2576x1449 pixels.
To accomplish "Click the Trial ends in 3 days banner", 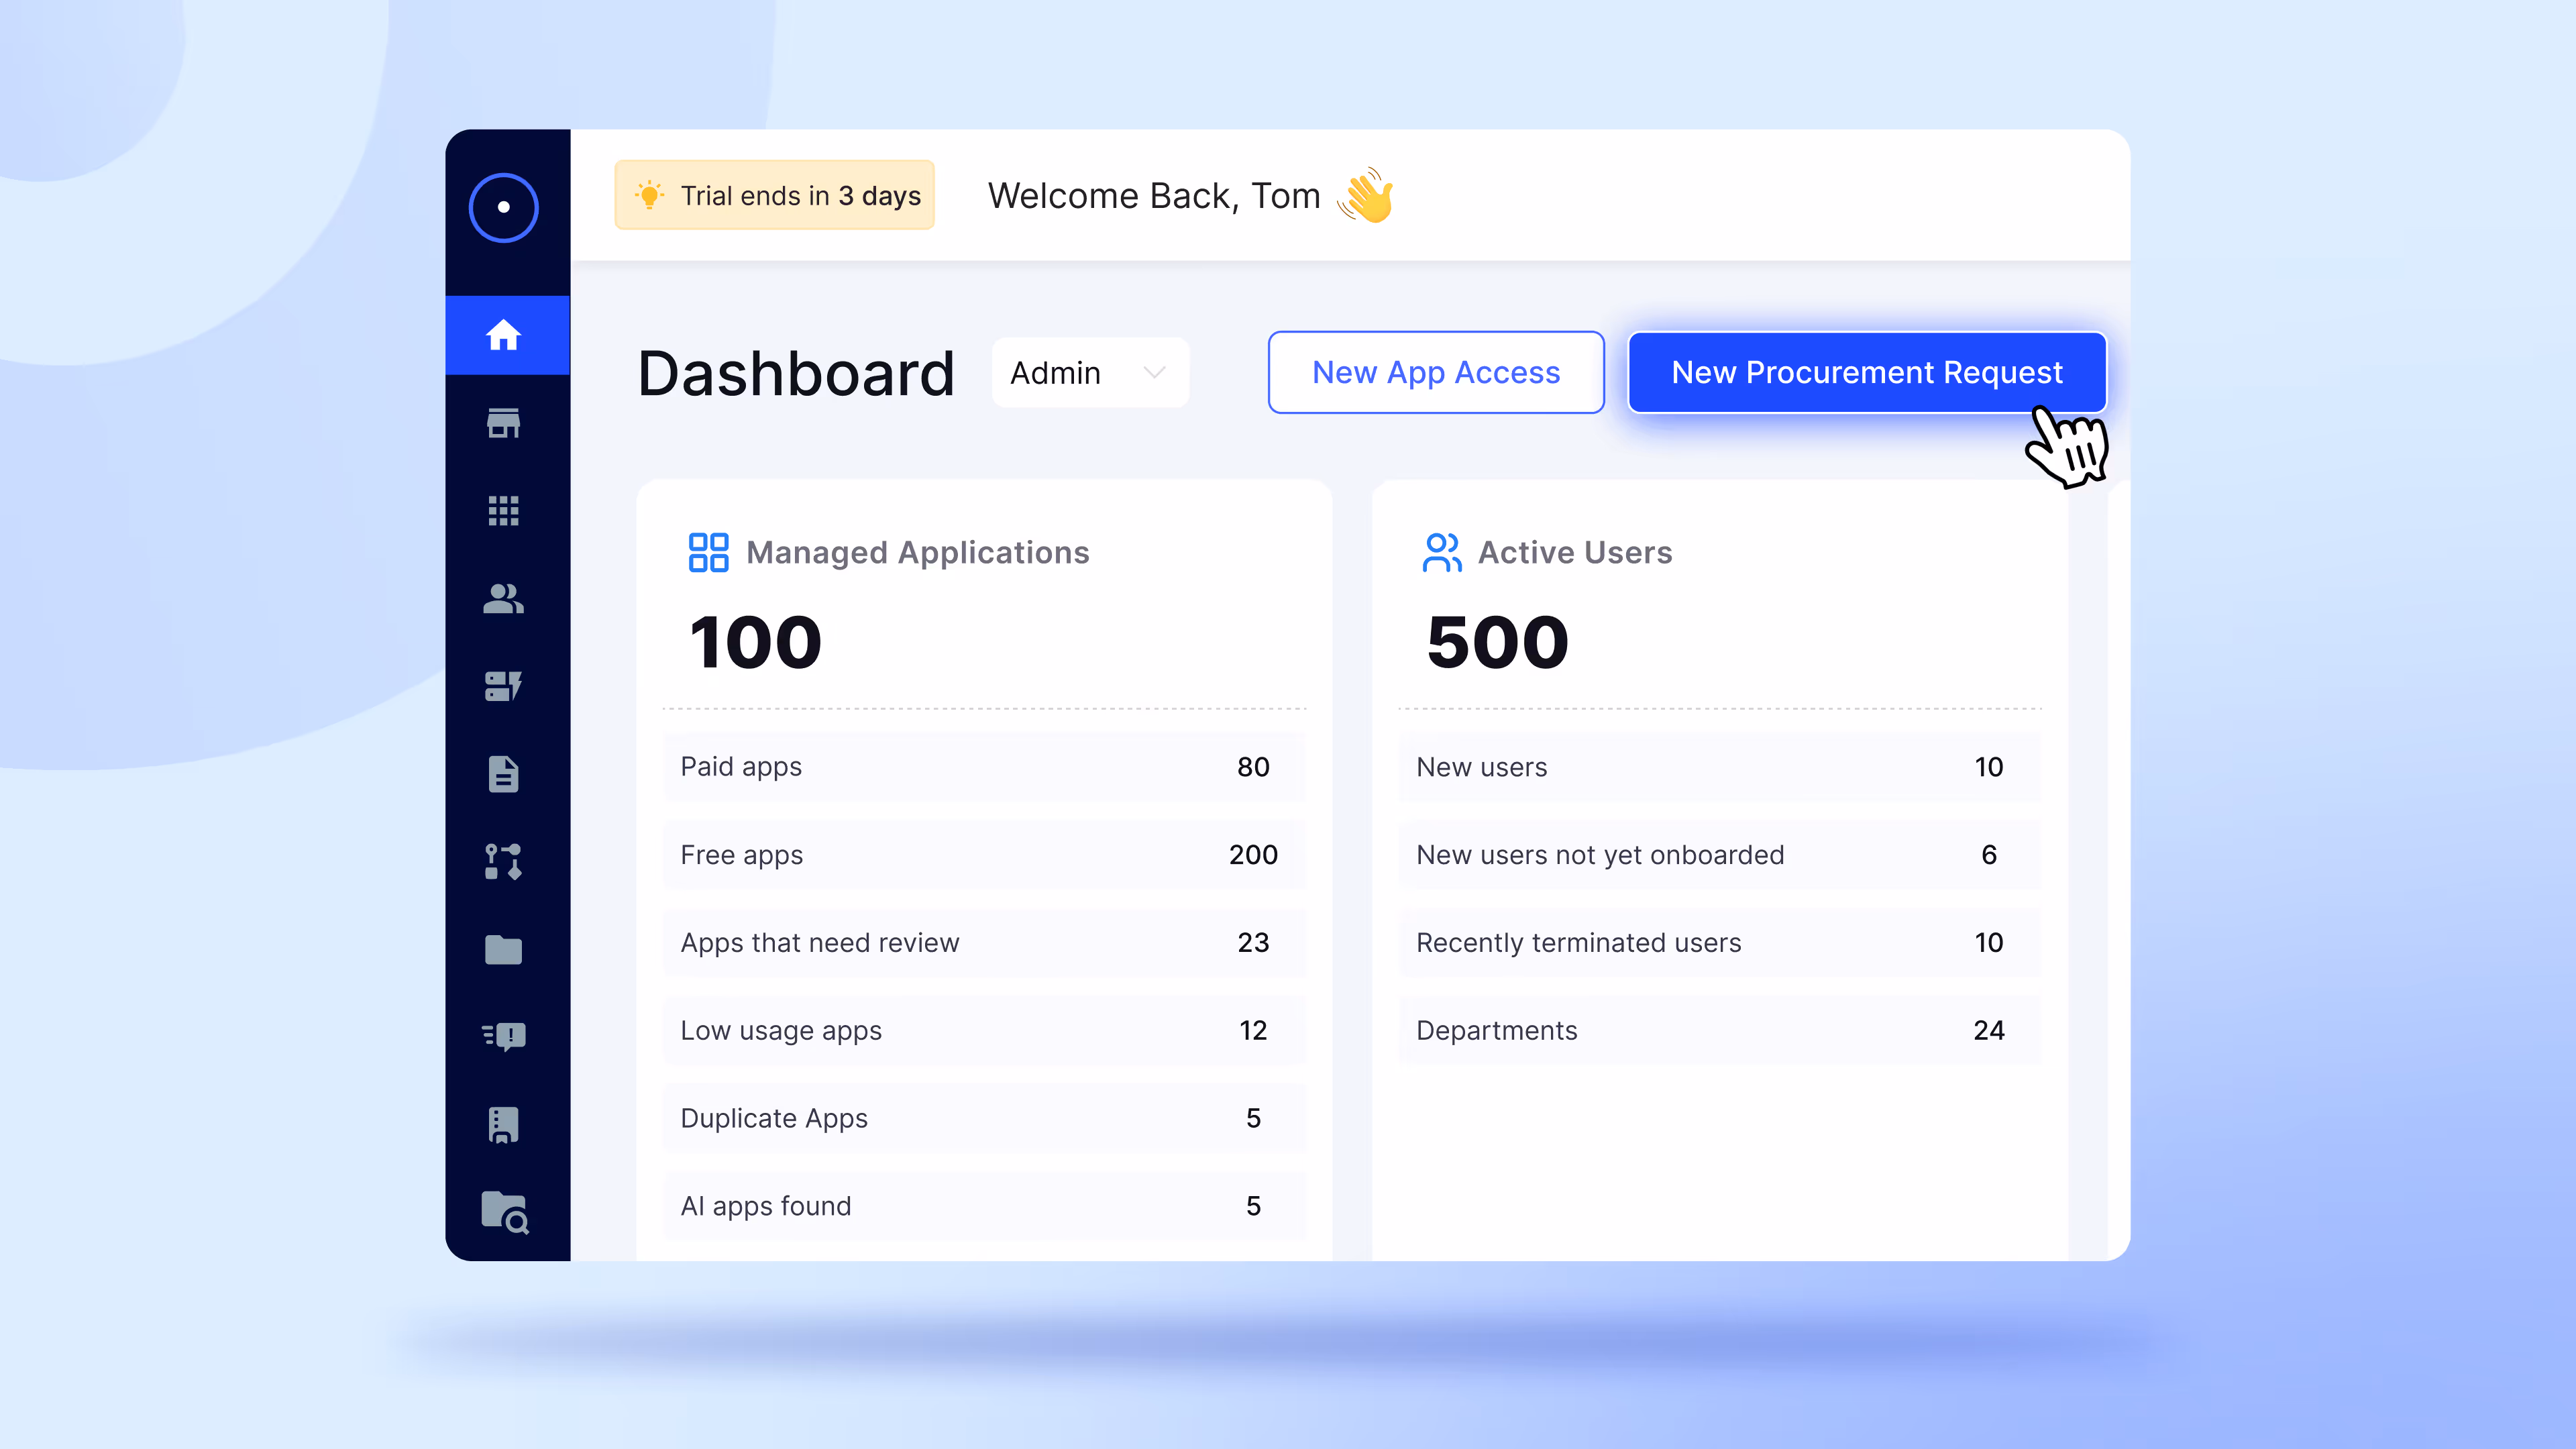I will (775, 196).
